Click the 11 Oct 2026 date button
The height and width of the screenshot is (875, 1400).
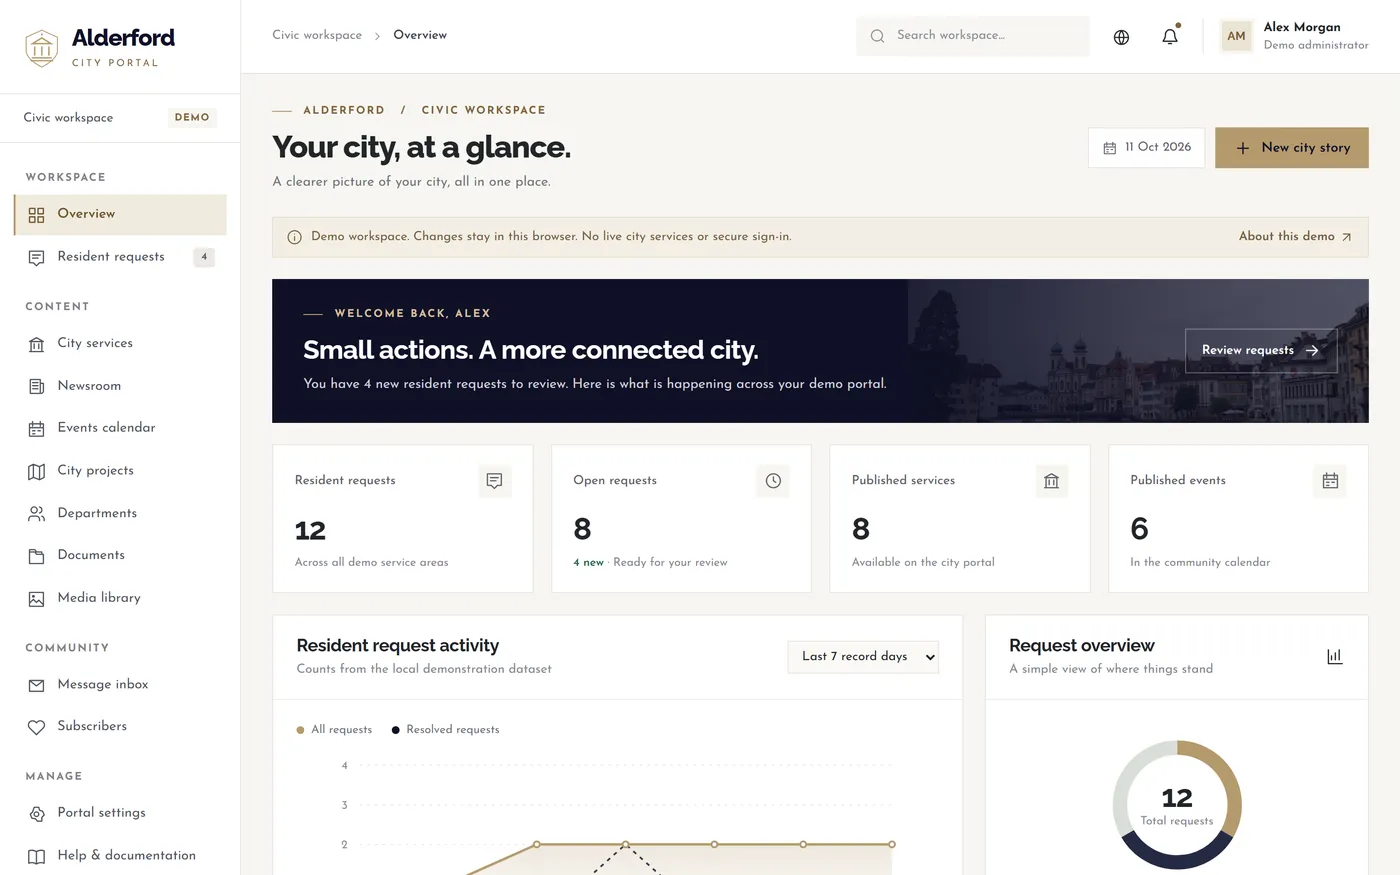tap(1146, 148)
